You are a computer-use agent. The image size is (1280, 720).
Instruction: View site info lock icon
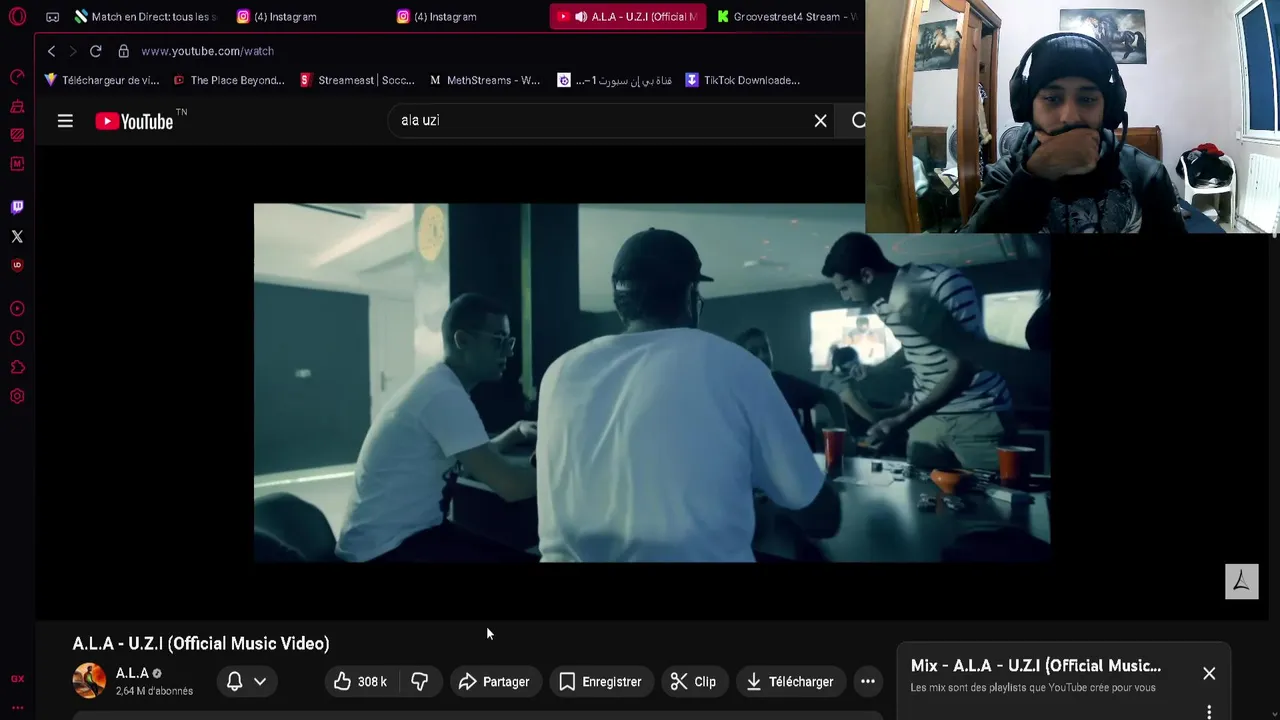click(x=123, y=51)
